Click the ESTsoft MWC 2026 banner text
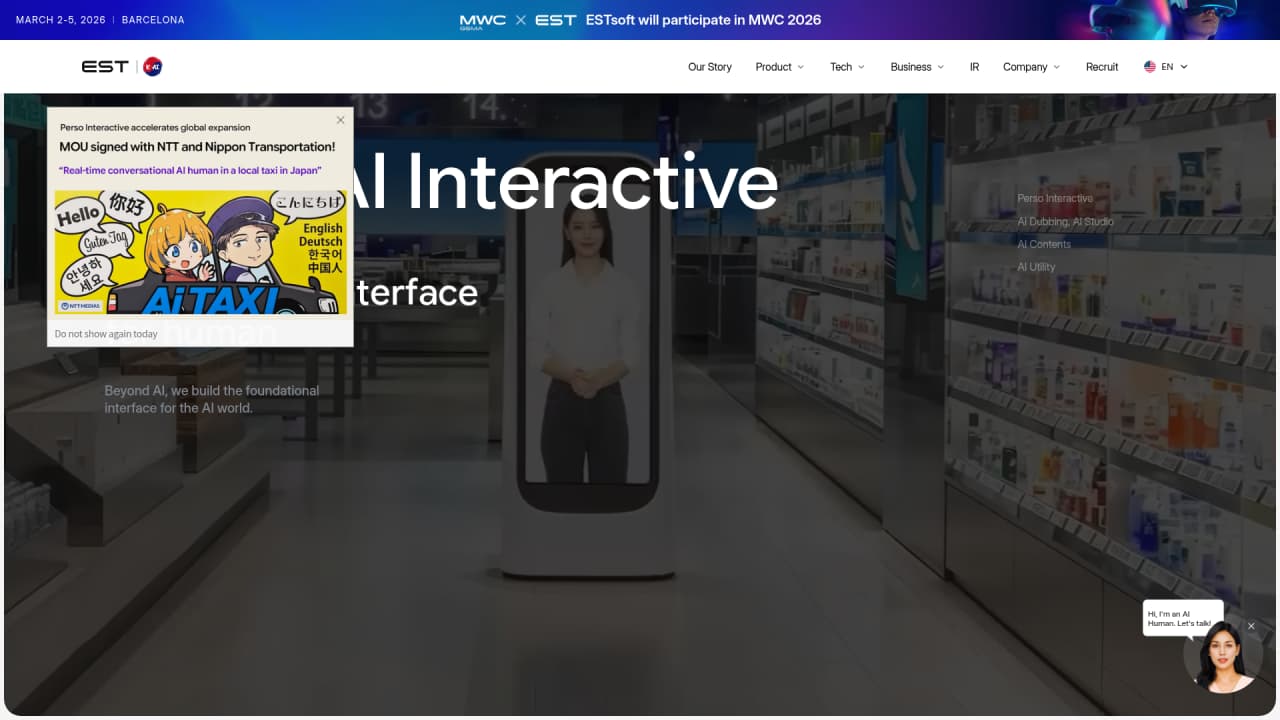1280x720 pixels. point(703,20)
